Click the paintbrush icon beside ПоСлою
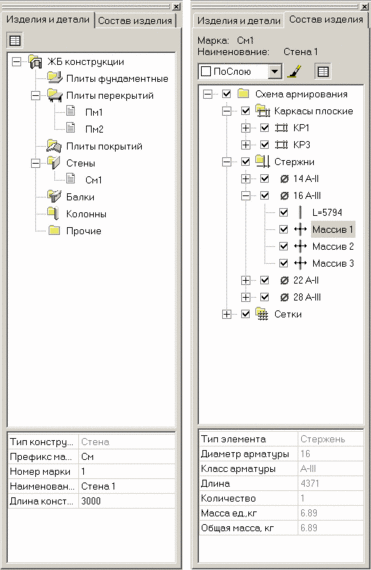The width and height of the screenshot is (371, 570). click(x=294, y=71)
